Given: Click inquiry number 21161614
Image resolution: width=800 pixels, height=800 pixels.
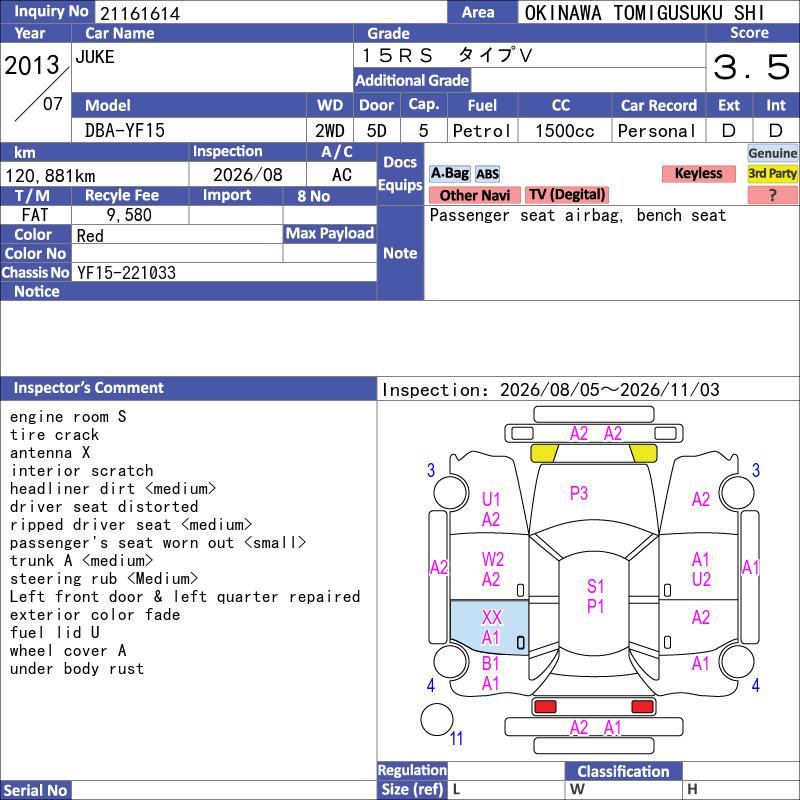Looking at the screenshot, I should (x=140, y=13).
